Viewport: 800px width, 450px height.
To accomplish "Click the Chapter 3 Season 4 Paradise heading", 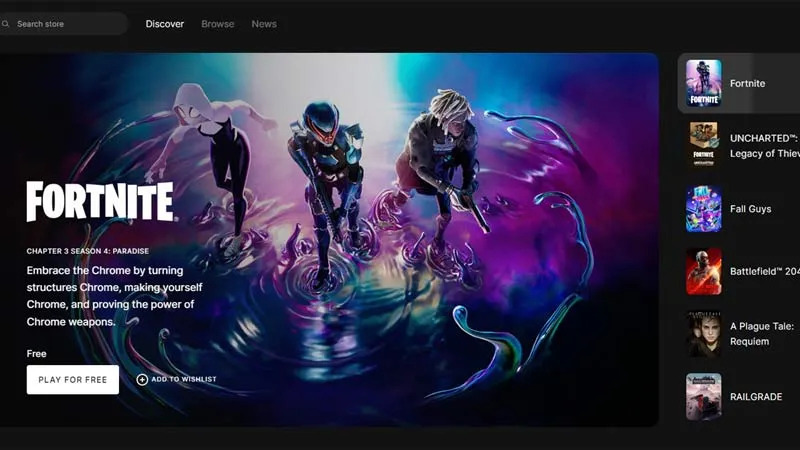I will (88, 251).
